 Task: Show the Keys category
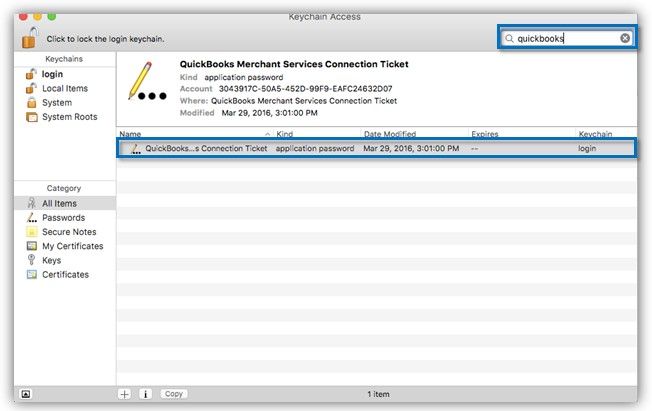coord(52,260)
